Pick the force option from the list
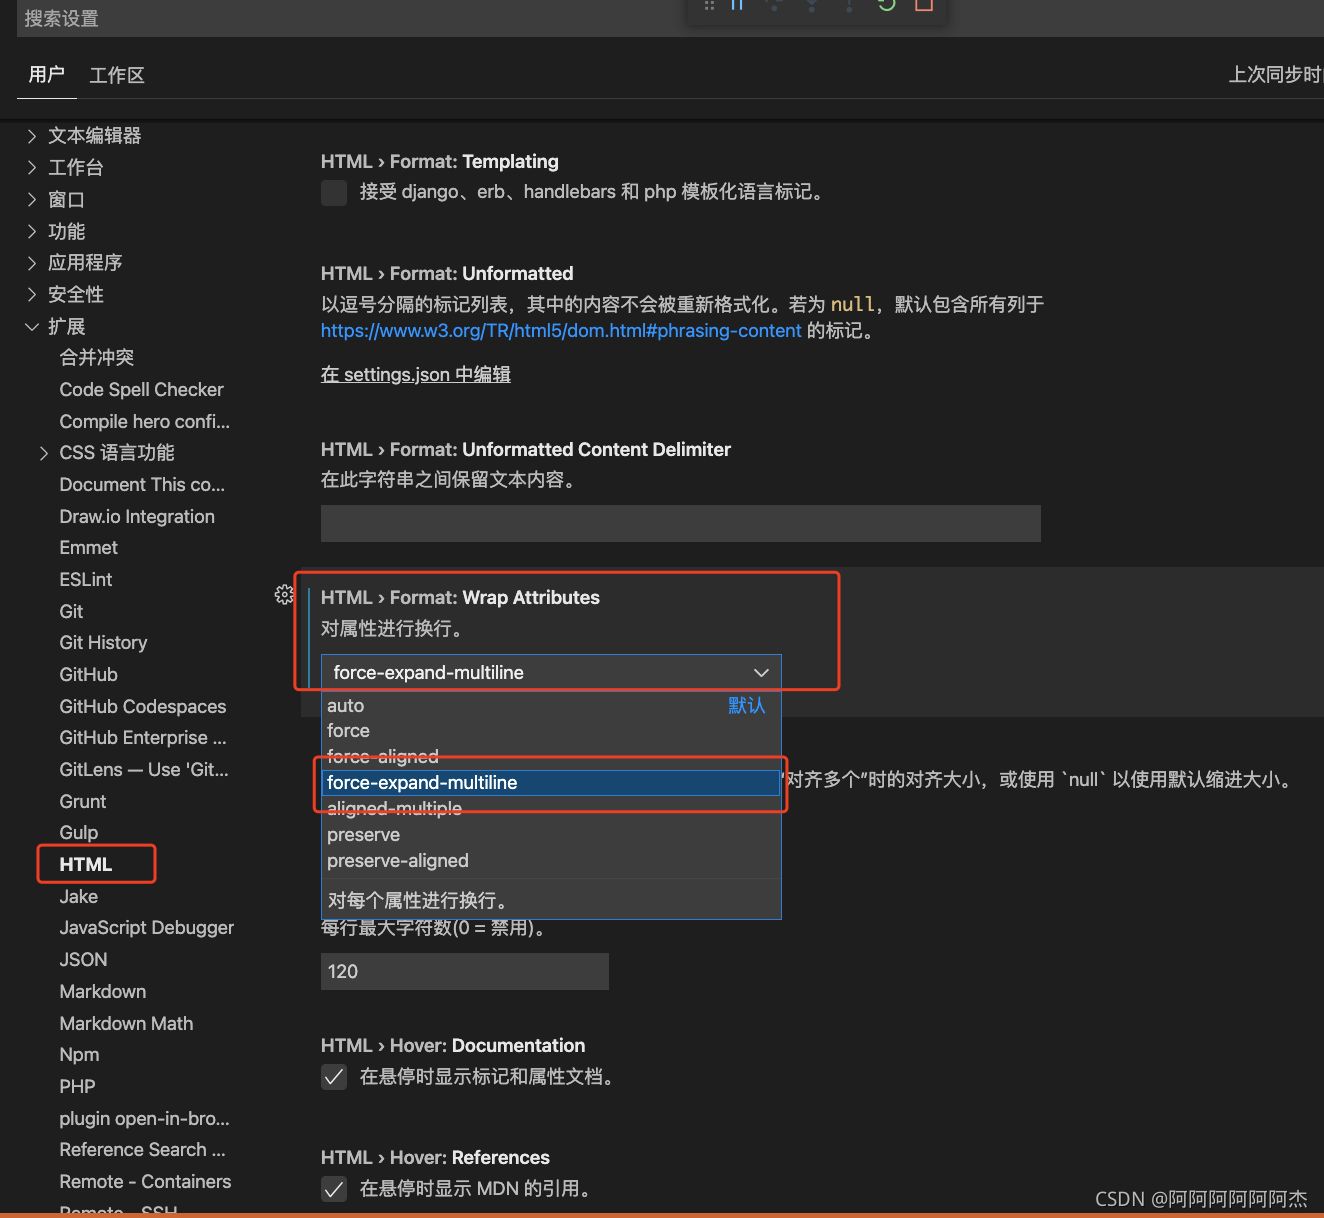 point(551,731)
